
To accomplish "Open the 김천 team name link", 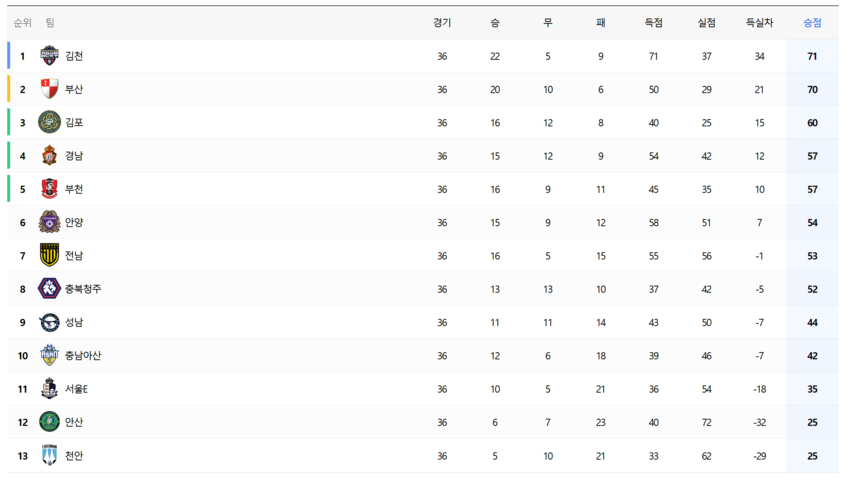I will pos(74,56).
